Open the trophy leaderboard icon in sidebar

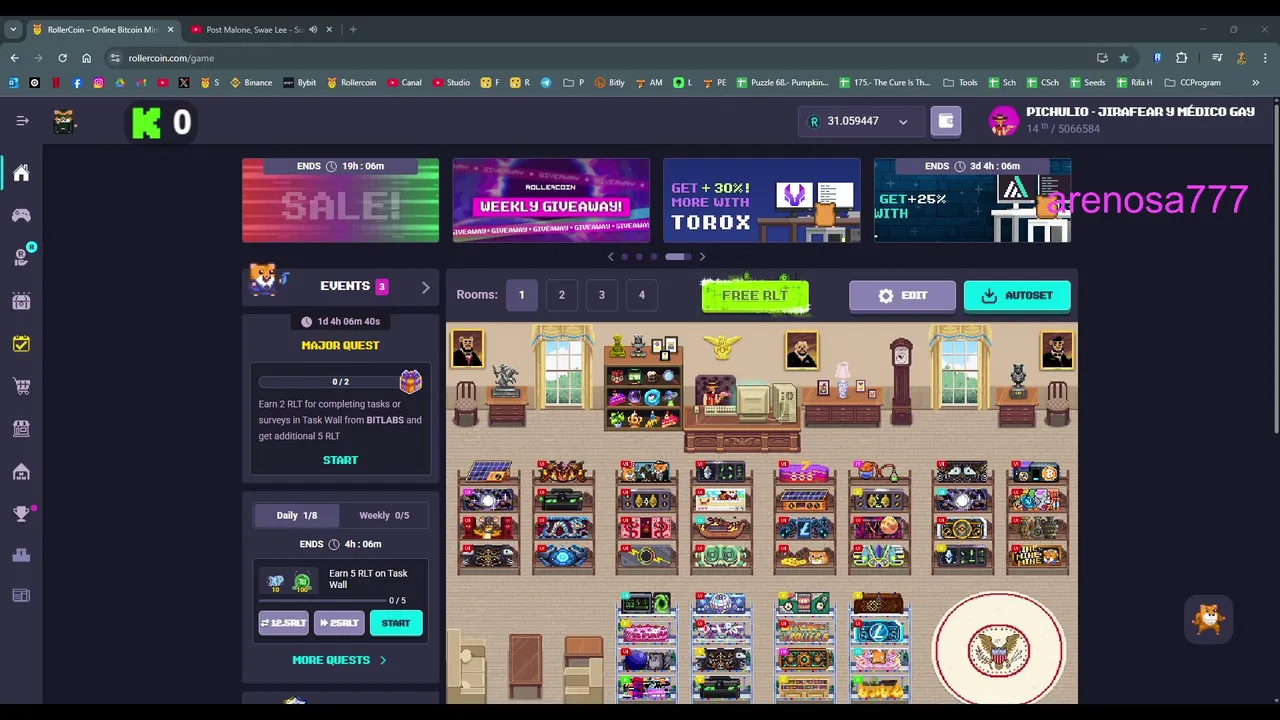click(x=21, y=514)
